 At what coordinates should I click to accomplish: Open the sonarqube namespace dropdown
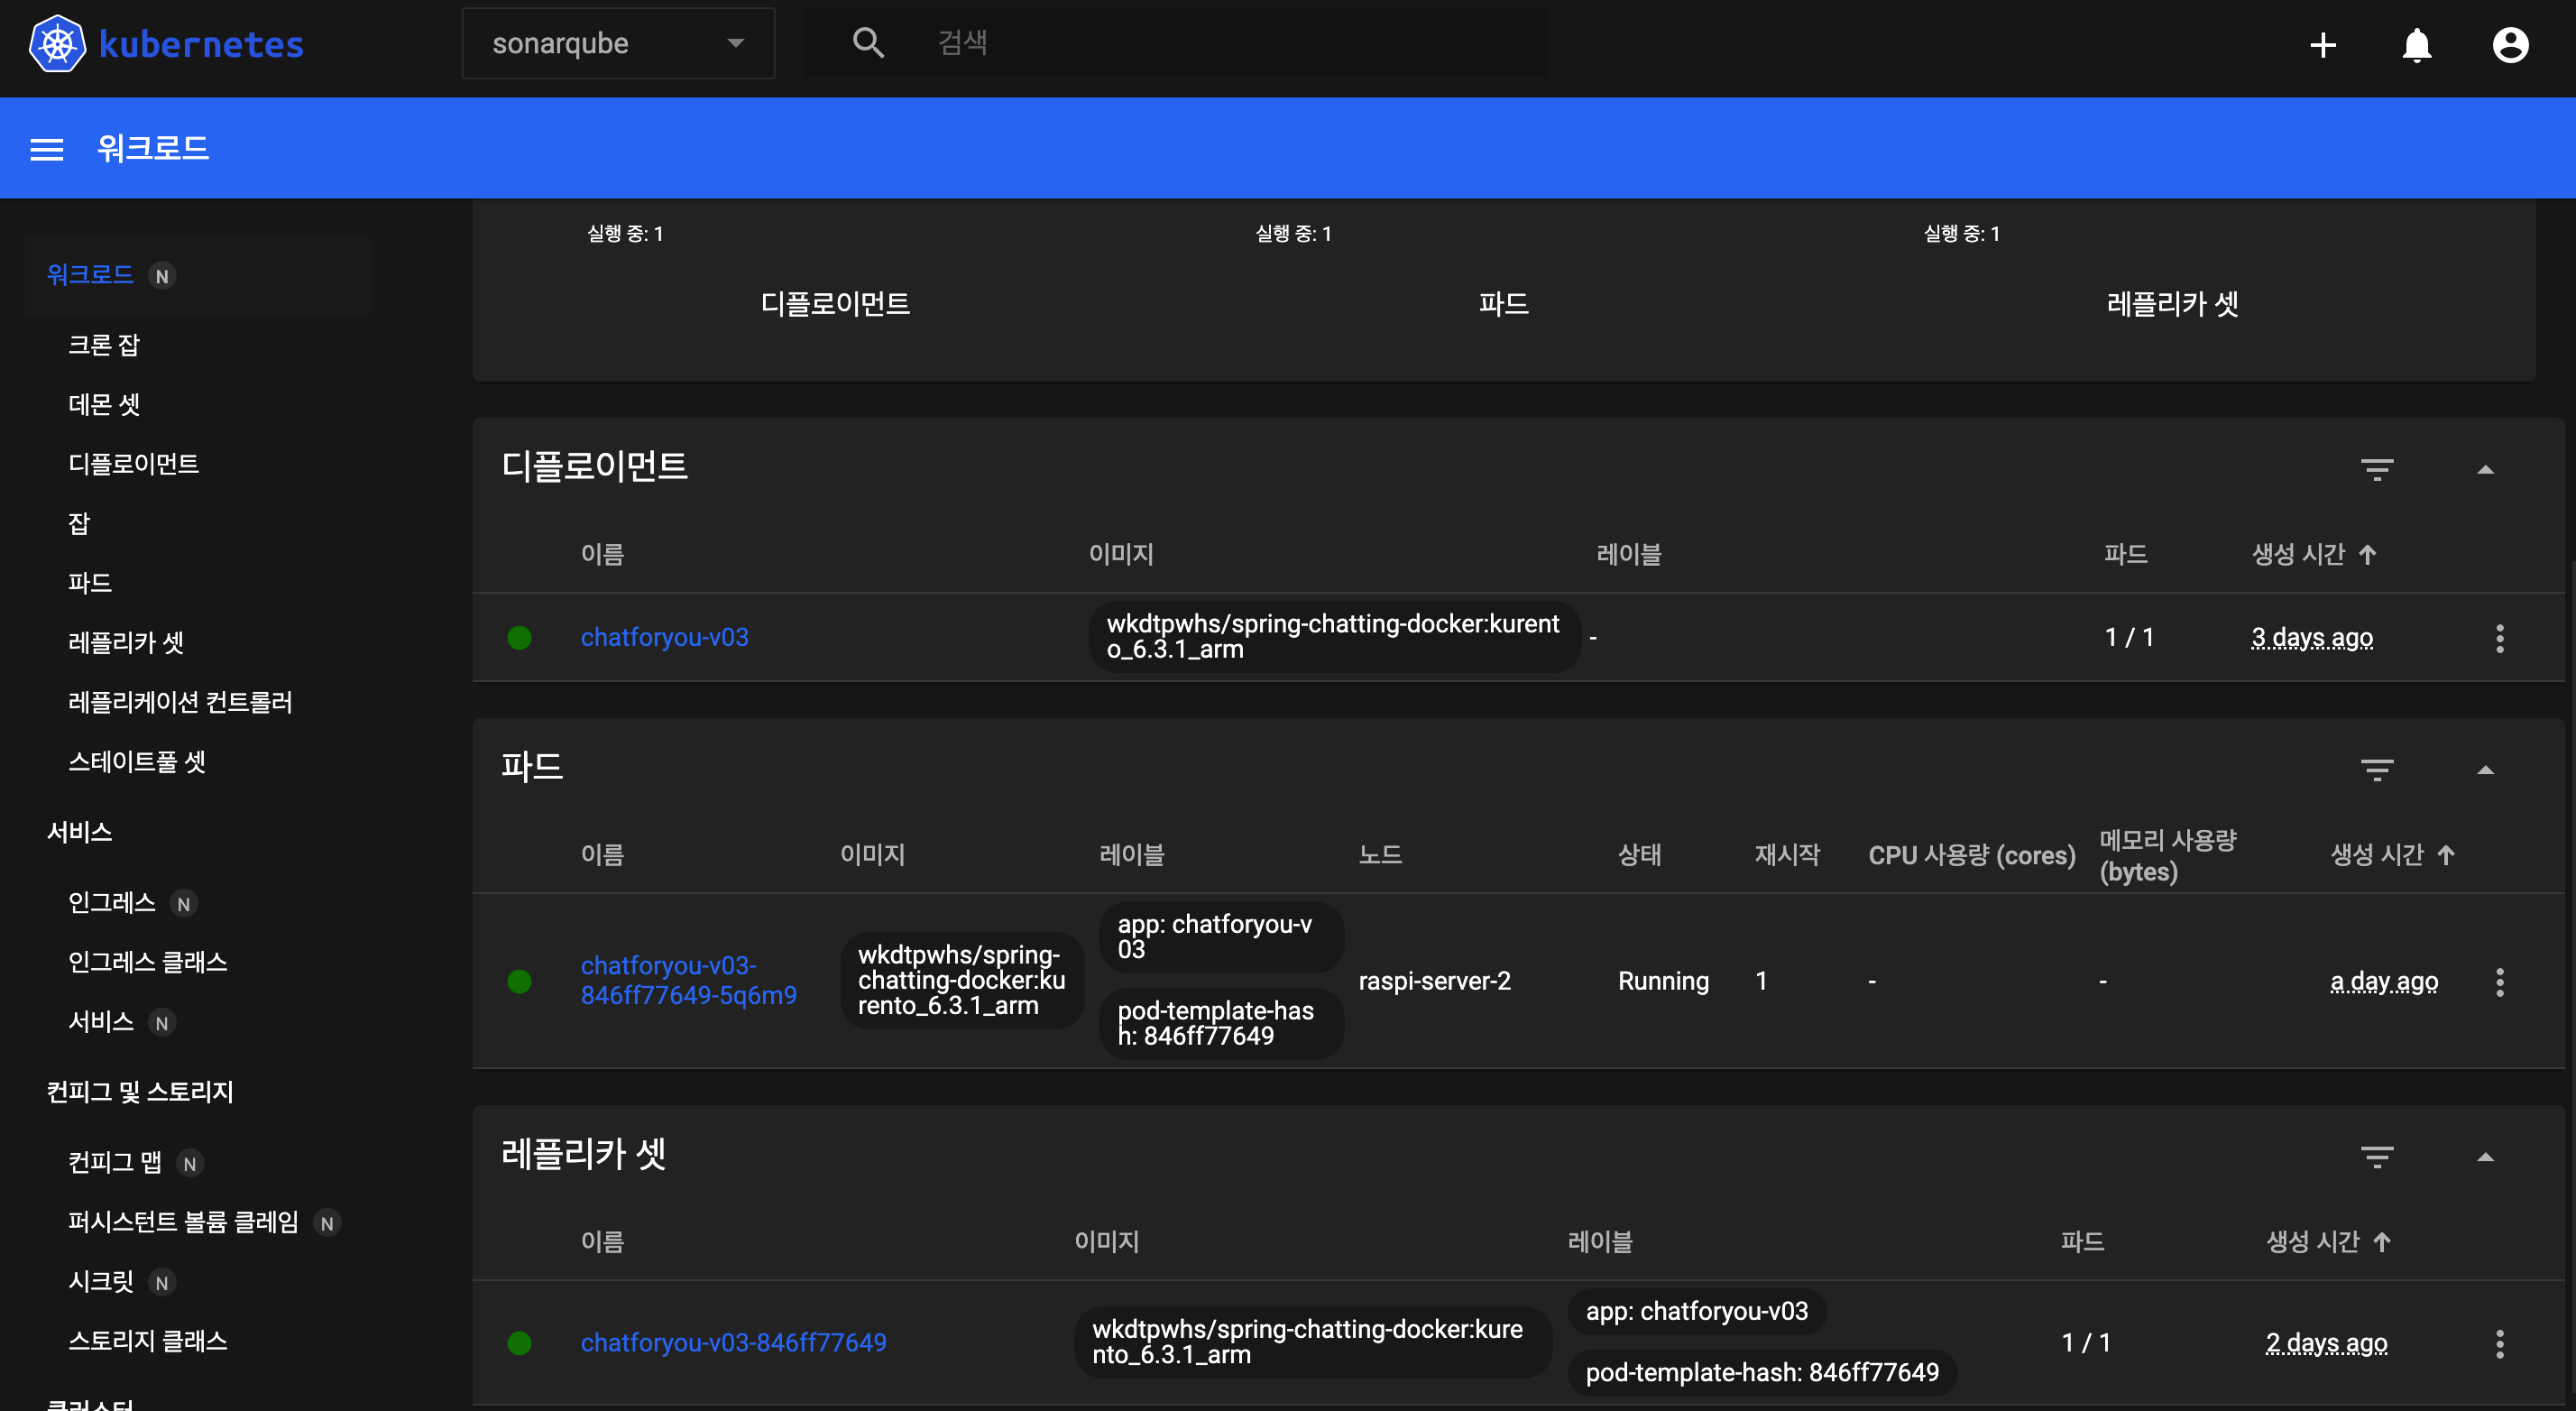point(618,44)
